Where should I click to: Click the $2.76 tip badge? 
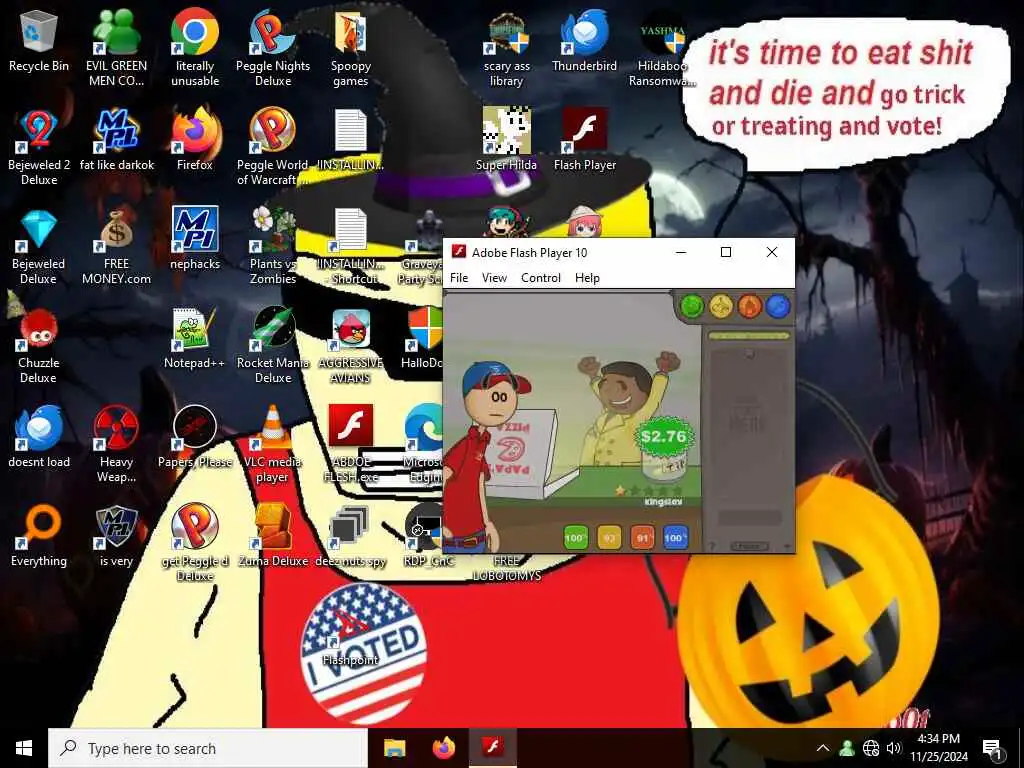tap(664, 436)
